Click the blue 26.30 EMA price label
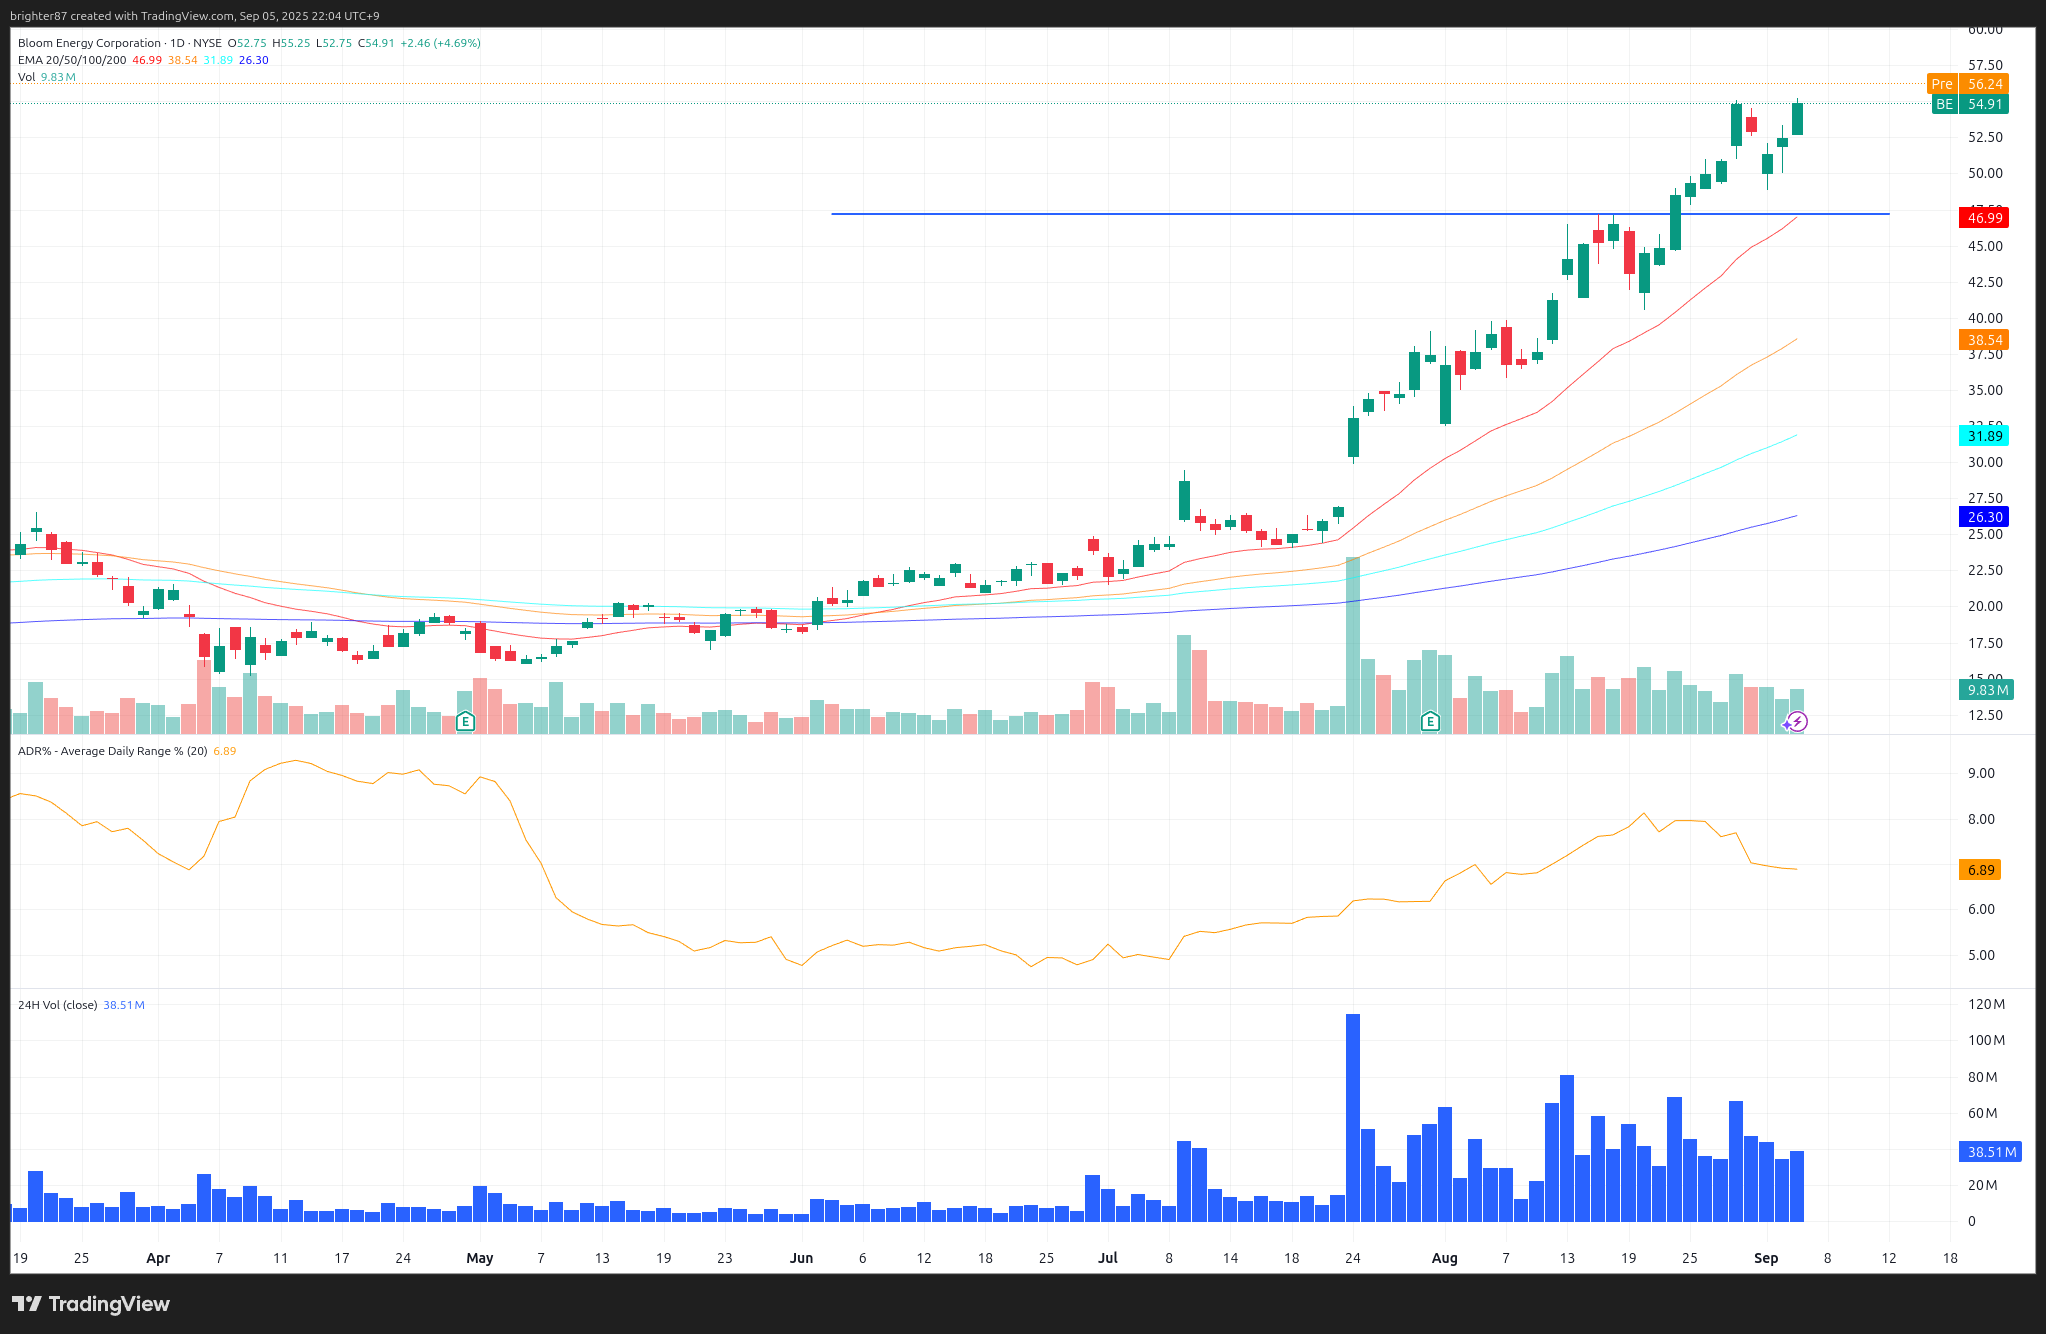Image resolution: width=2046 pixels, height=1334 pixels. [x=1984, y=517]
